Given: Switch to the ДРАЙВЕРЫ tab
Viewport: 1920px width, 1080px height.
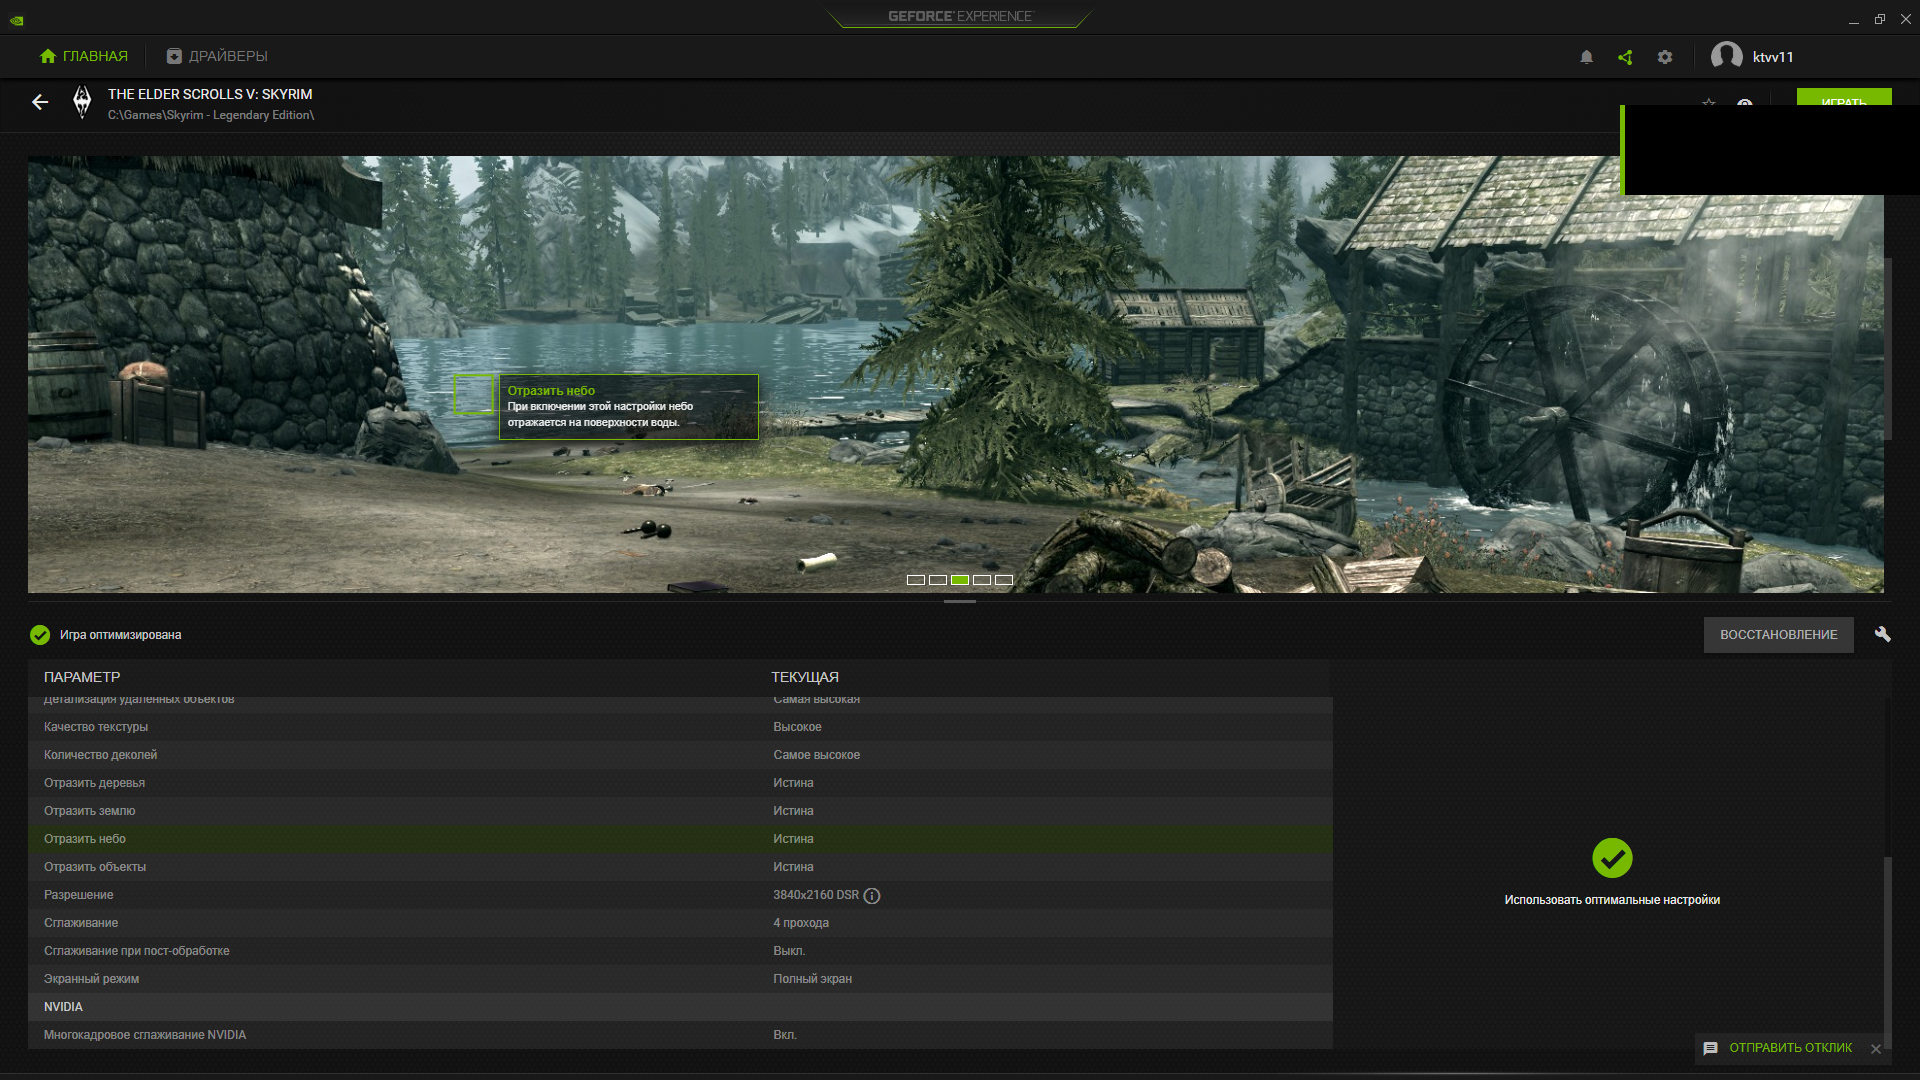Looking at the screenshot, I should (217, 56).
